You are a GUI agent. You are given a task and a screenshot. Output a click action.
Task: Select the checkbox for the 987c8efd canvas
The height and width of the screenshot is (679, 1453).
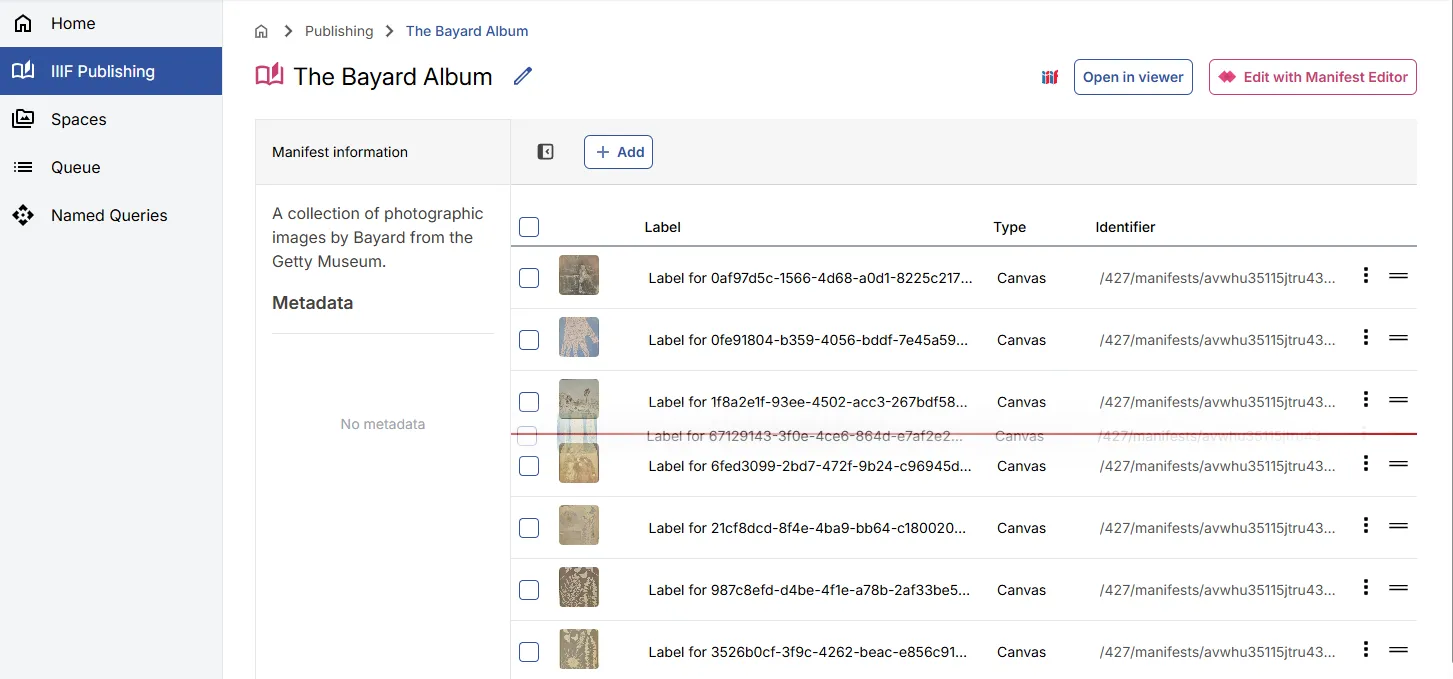click(x=529, y=590)
